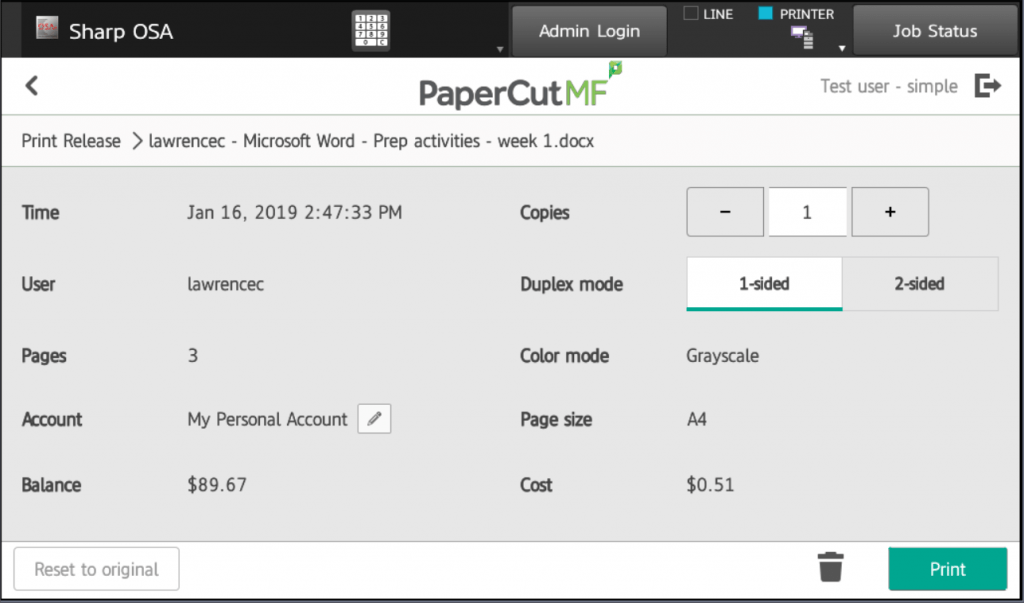Click the page size value 'A4'
The width and height of the screenshot is (1024, 603).
click(x=697, y=419)
